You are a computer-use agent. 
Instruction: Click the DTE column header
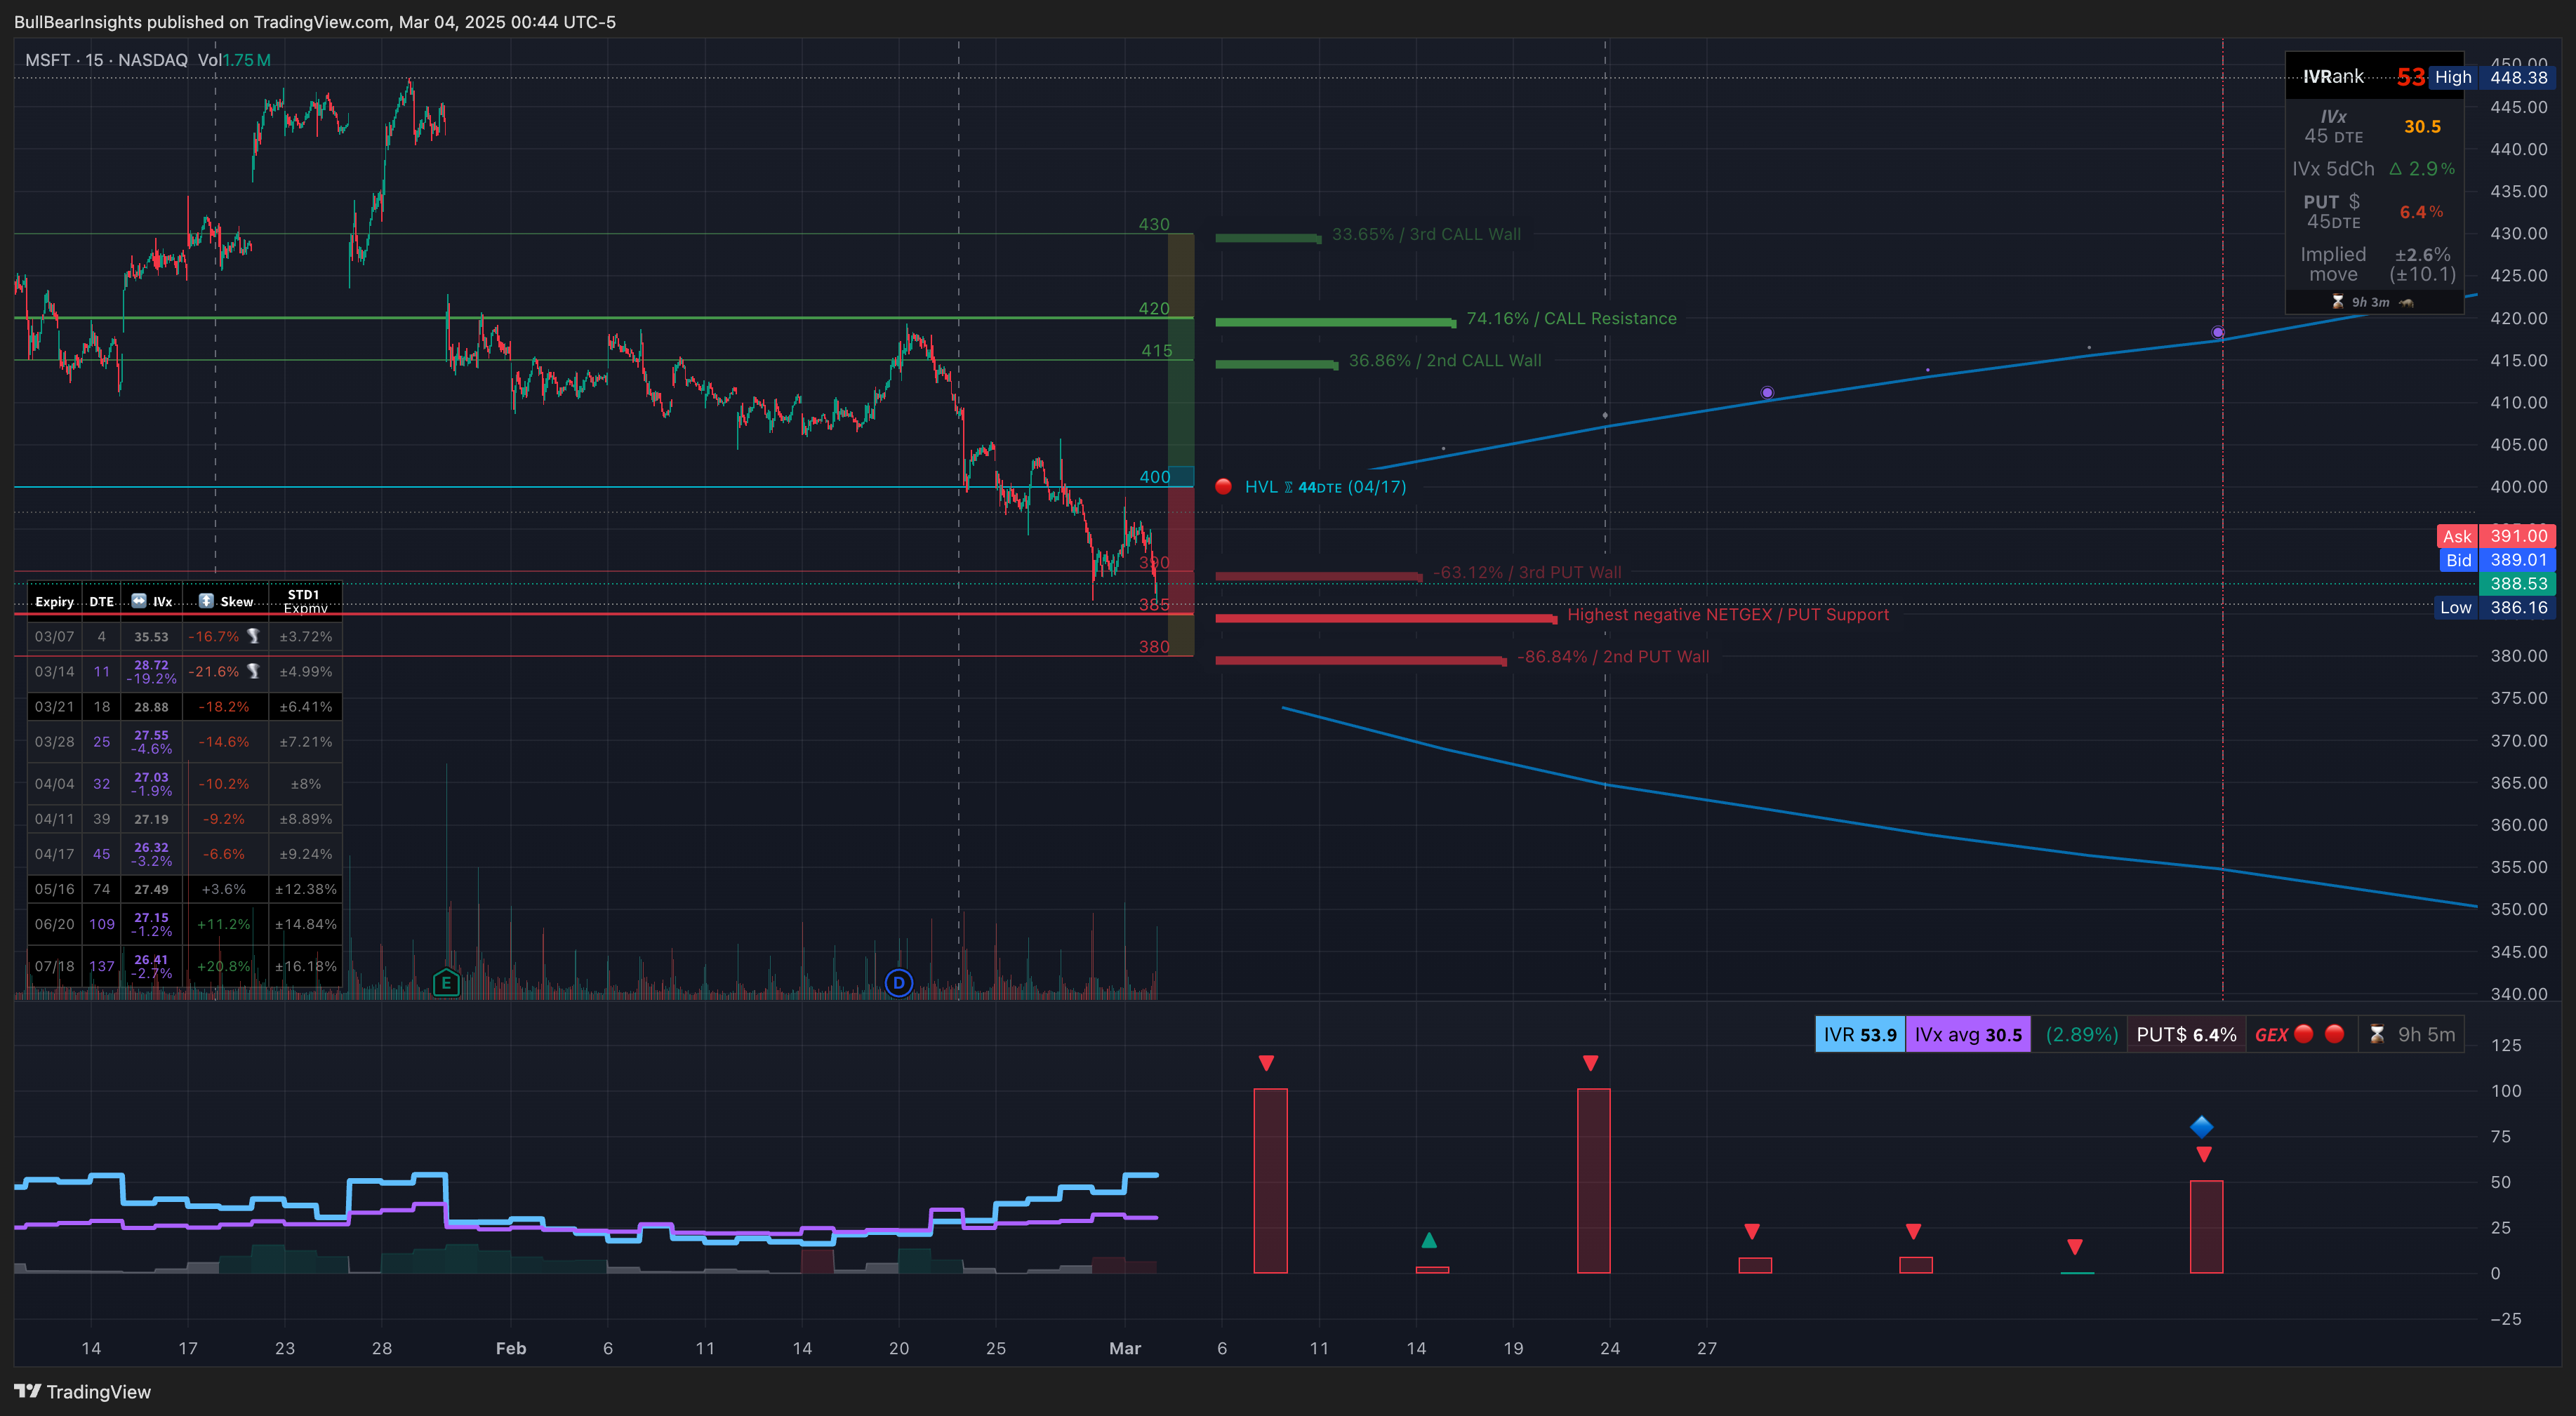pos(101,601)
